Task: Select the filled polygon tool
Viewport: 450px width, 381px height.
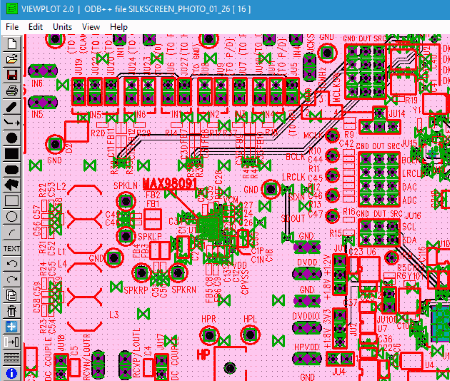Action: (12, 185)
